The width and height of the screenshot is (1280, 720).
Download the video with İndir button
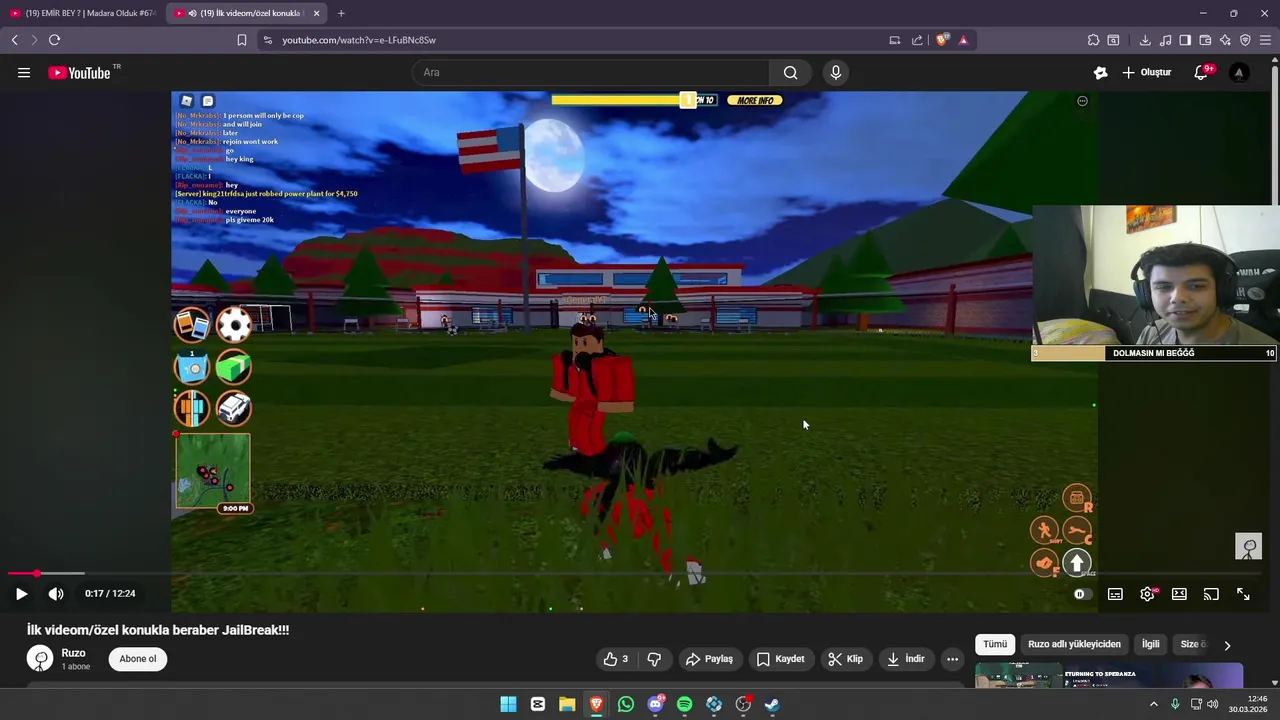coord(906,659)
